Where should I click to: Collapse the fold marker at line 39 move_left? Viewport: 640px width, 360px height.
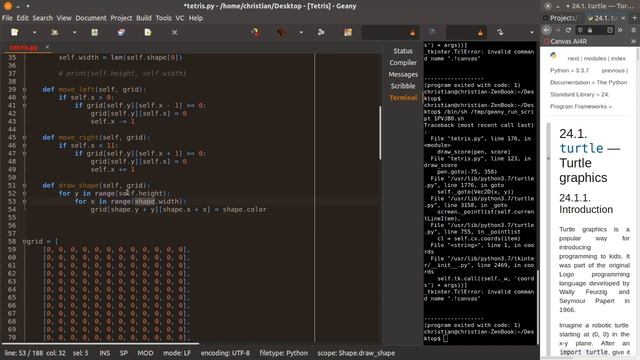[24, 89]
